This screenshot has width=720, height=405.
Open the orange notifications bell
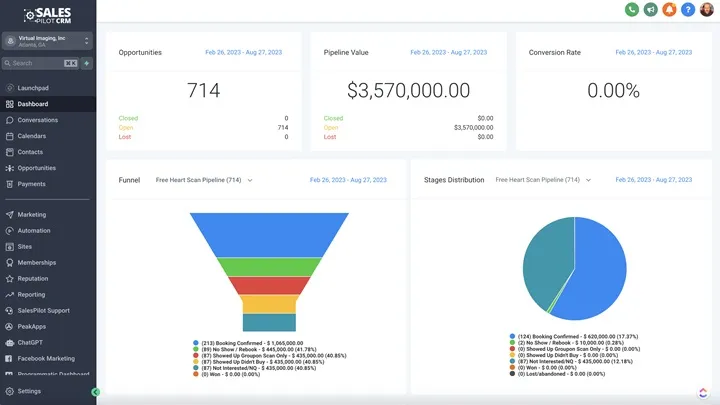(x=669, y=10)
